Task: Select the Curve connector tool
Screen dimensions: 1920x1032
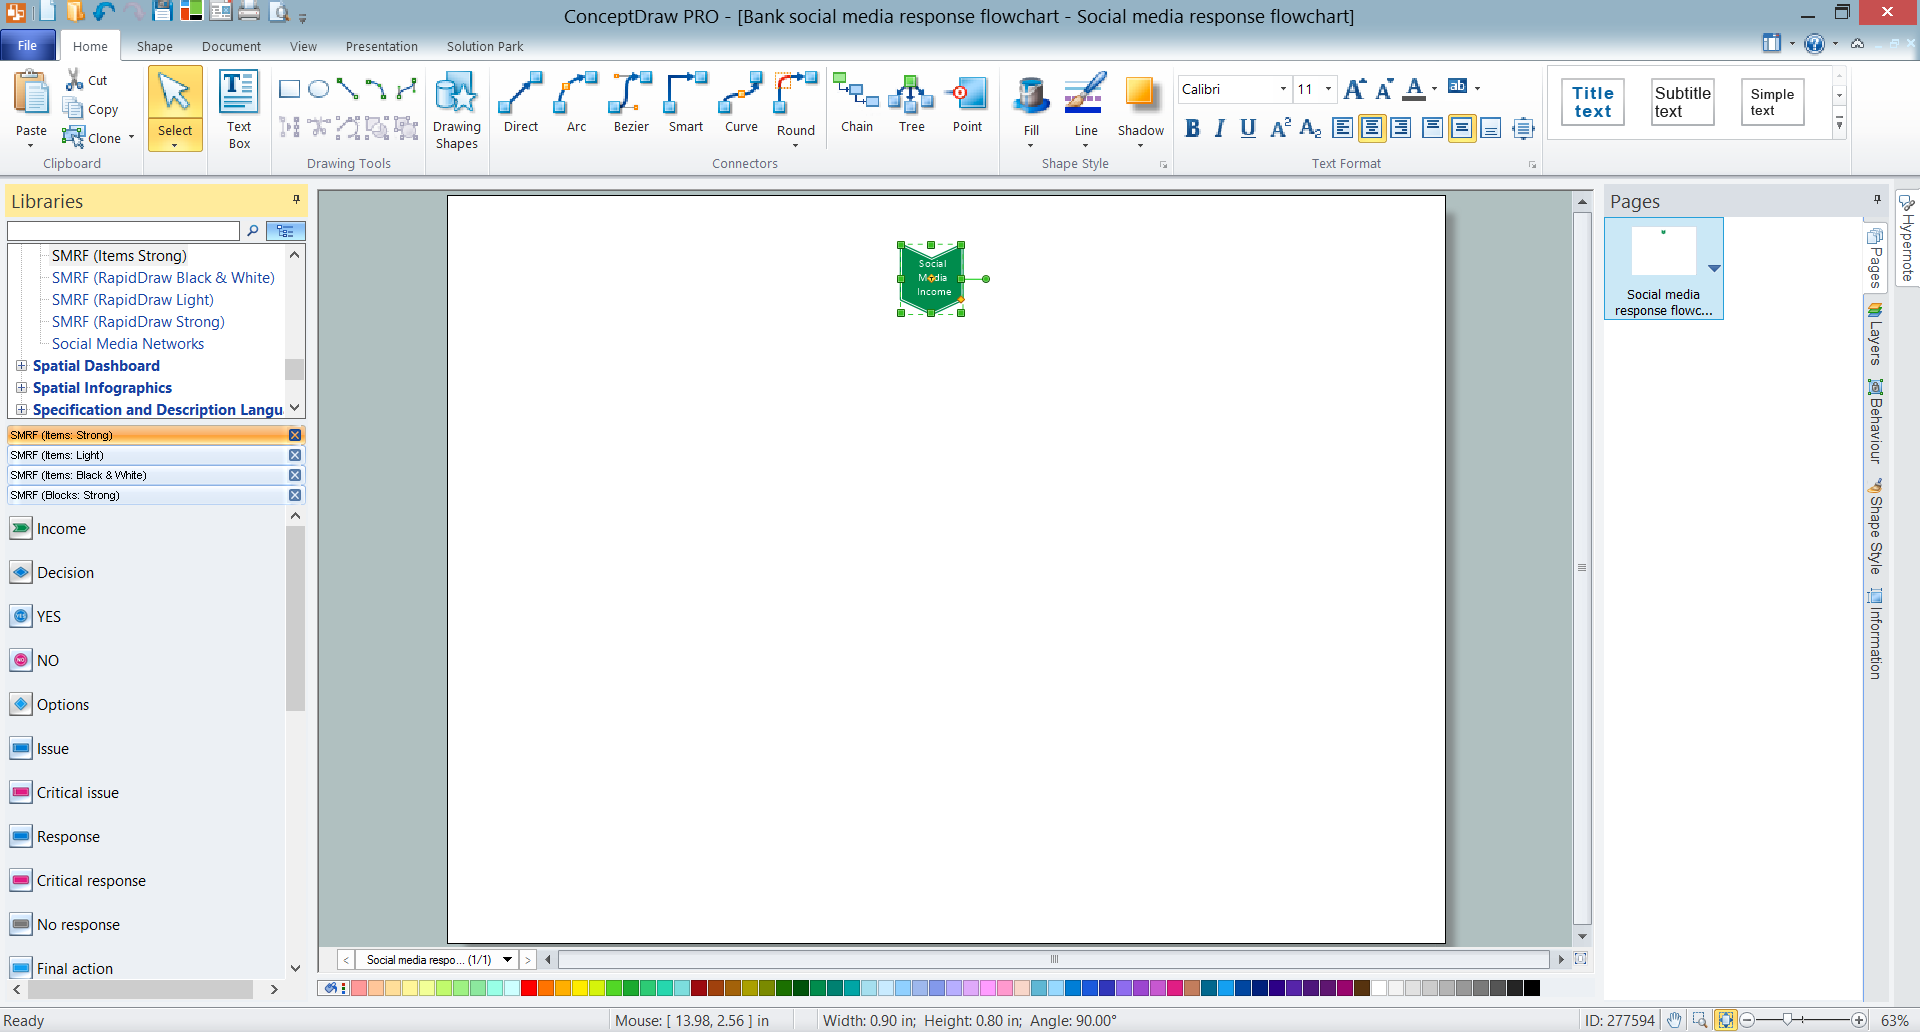Action: (x=741, y=103)
